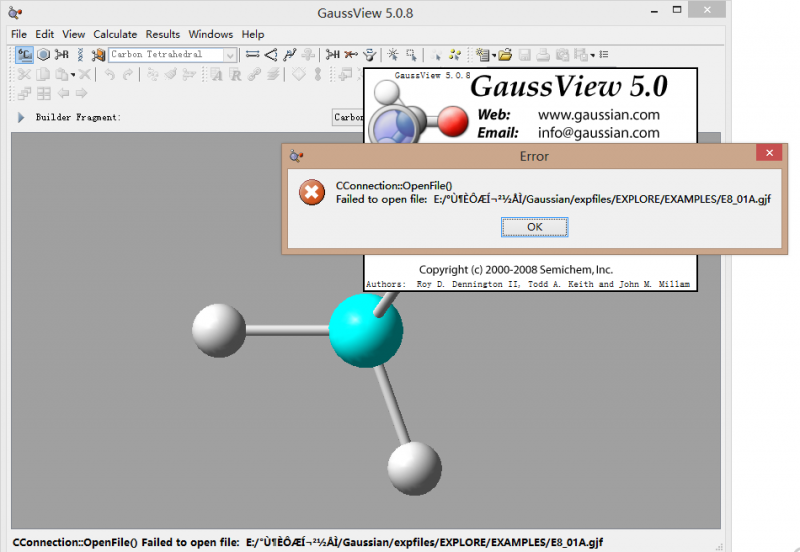Click the Rebond icon
The height and width of the screenshot is (552, 800).
click(189, 74)
